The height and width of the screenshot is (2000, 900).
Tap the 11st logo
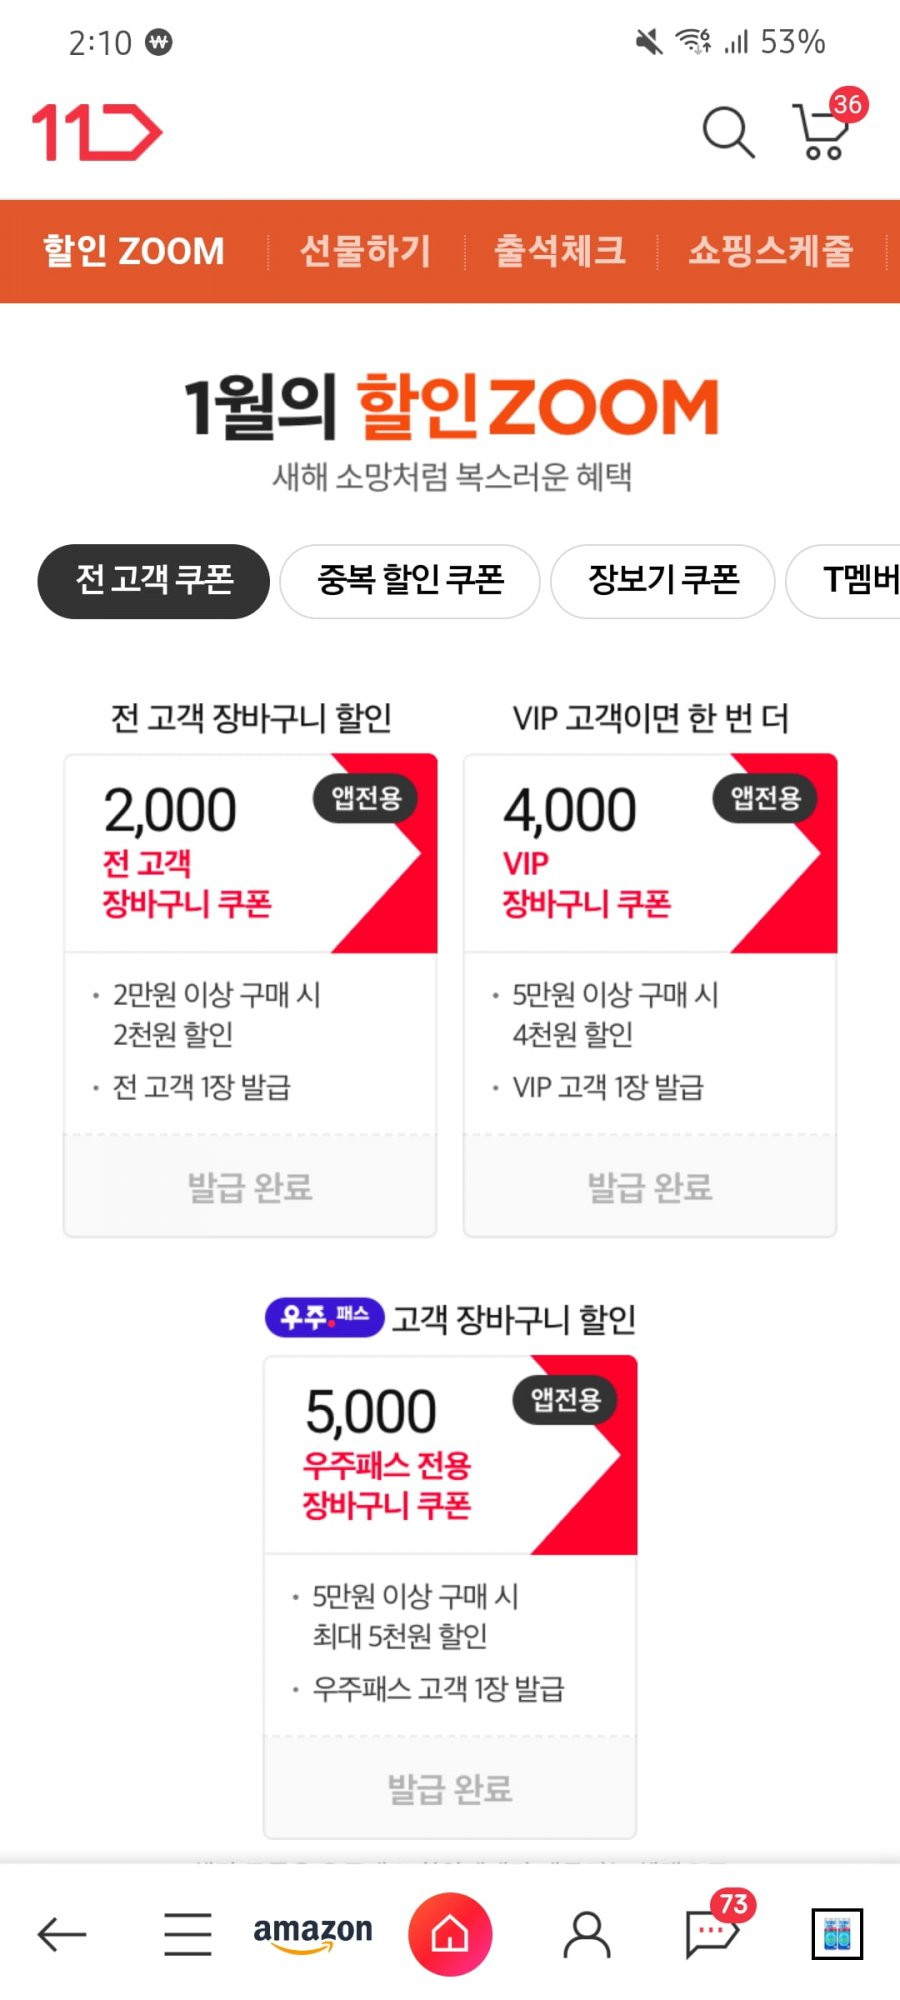click(97, 132)
